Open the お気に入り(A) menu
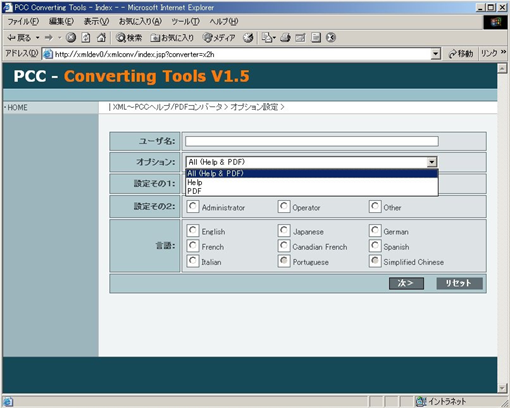The image size is (510, 408). point(140,22)
